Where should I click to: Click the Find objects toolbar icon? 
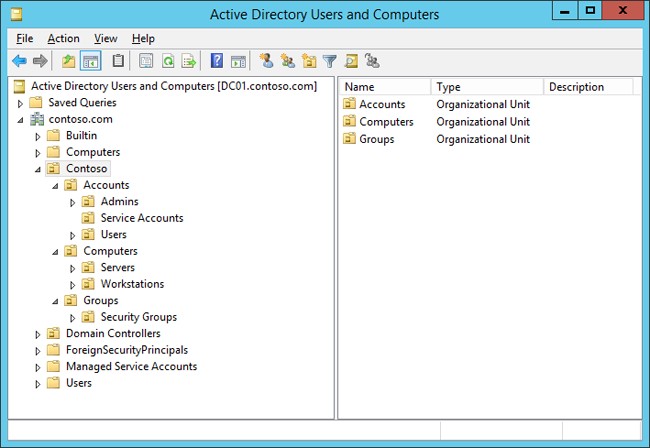pos(351,61)
